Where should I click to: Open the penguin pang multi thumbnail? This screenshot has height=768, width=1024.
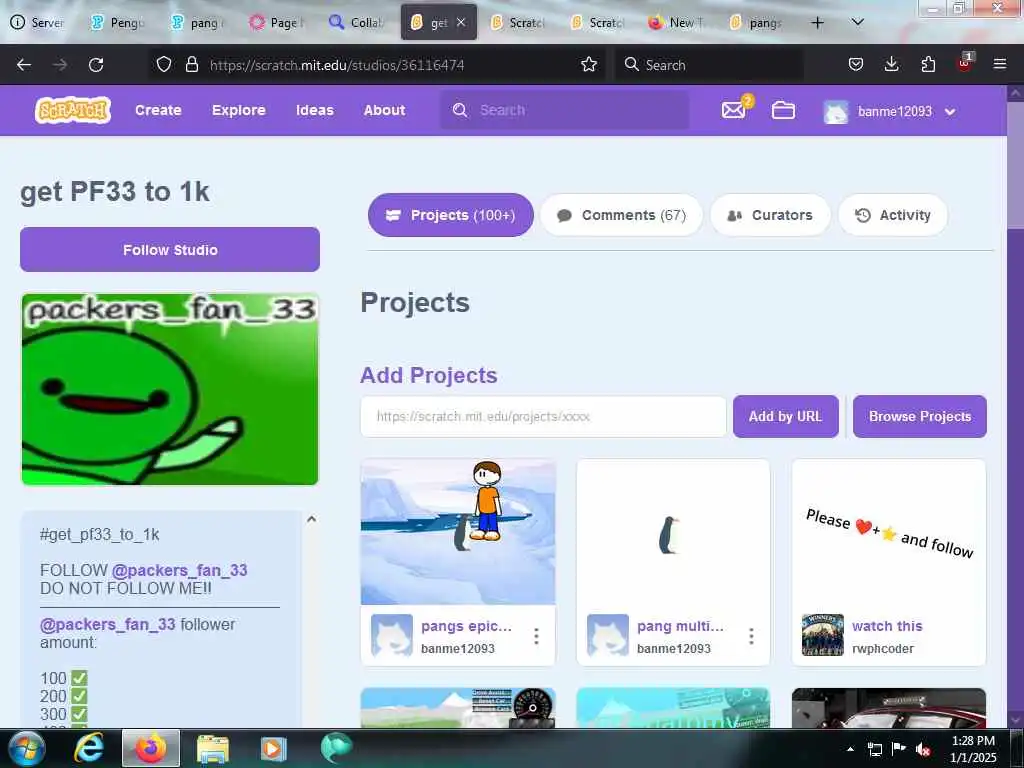coord(673,532)
